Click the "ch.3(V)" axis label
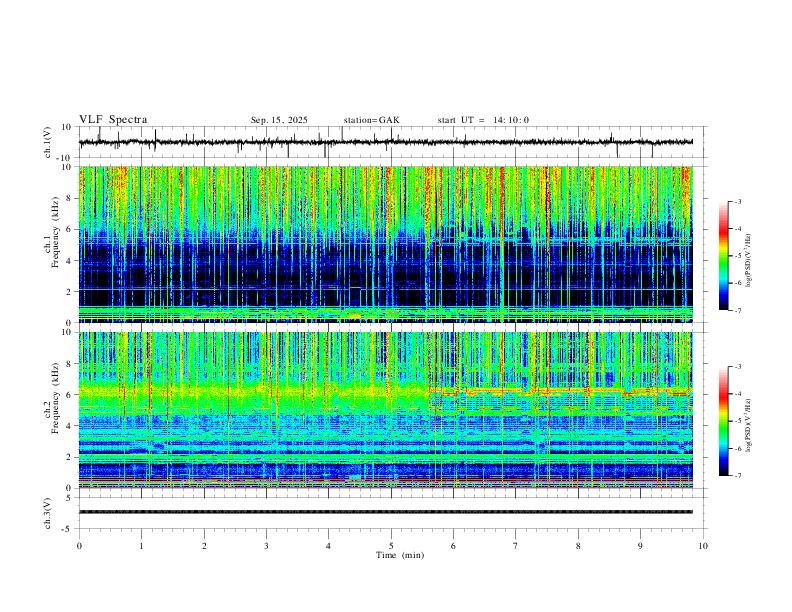Screen dimensions: 792x612 click(48, 514)
